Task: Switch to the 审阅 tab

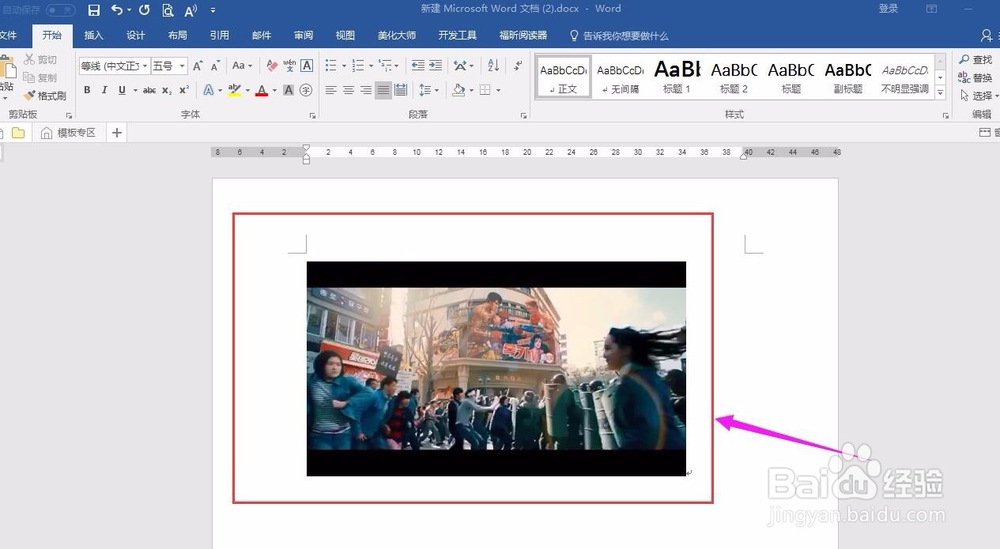Action: (304, 36)
